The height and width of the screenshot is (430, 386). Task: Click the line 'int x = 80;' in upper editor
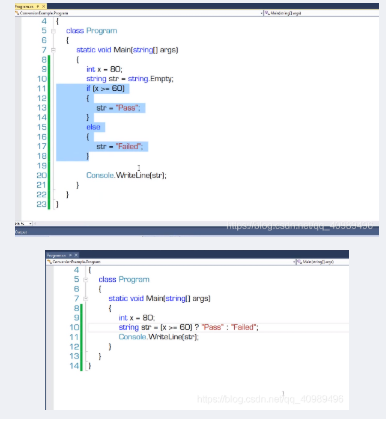(x=104, y=69)
